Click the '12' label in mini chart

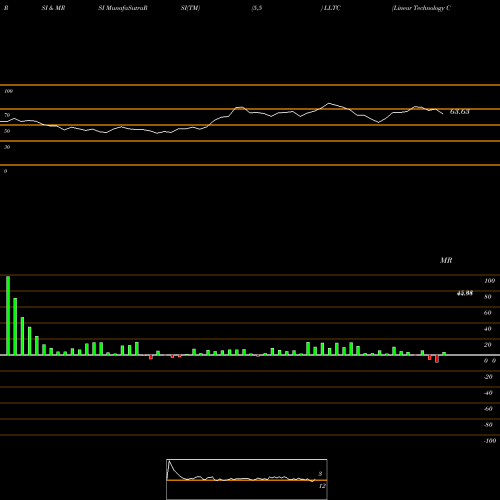click(x=322, y=486)
